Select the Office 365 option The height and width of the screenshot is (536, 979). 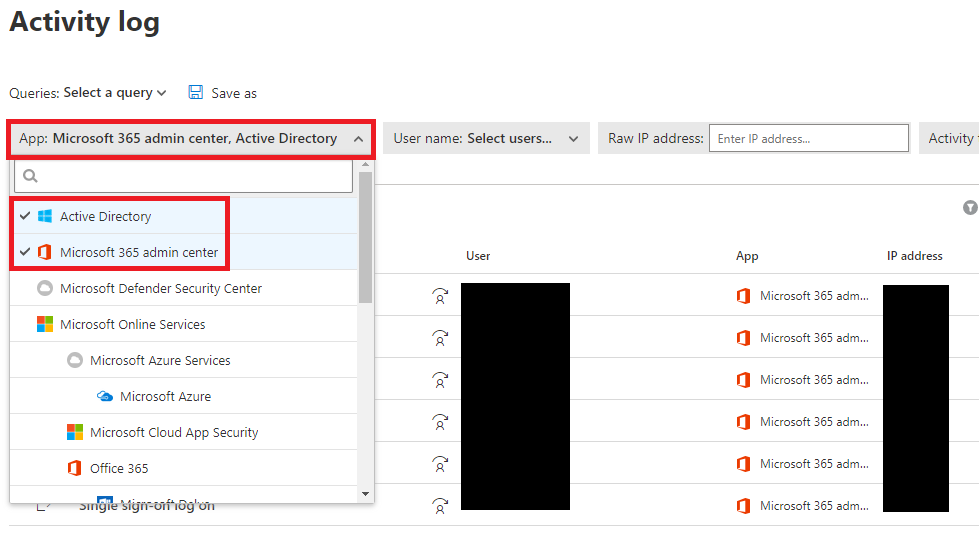(x=183, y=469)
